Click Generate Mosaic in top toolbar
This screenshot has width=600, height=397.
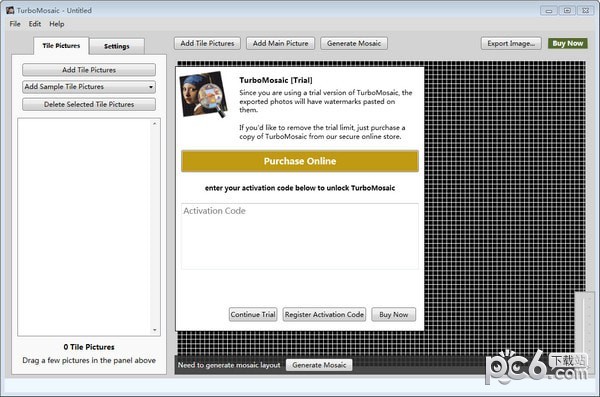pyautogui.click(x=354, y=43)
